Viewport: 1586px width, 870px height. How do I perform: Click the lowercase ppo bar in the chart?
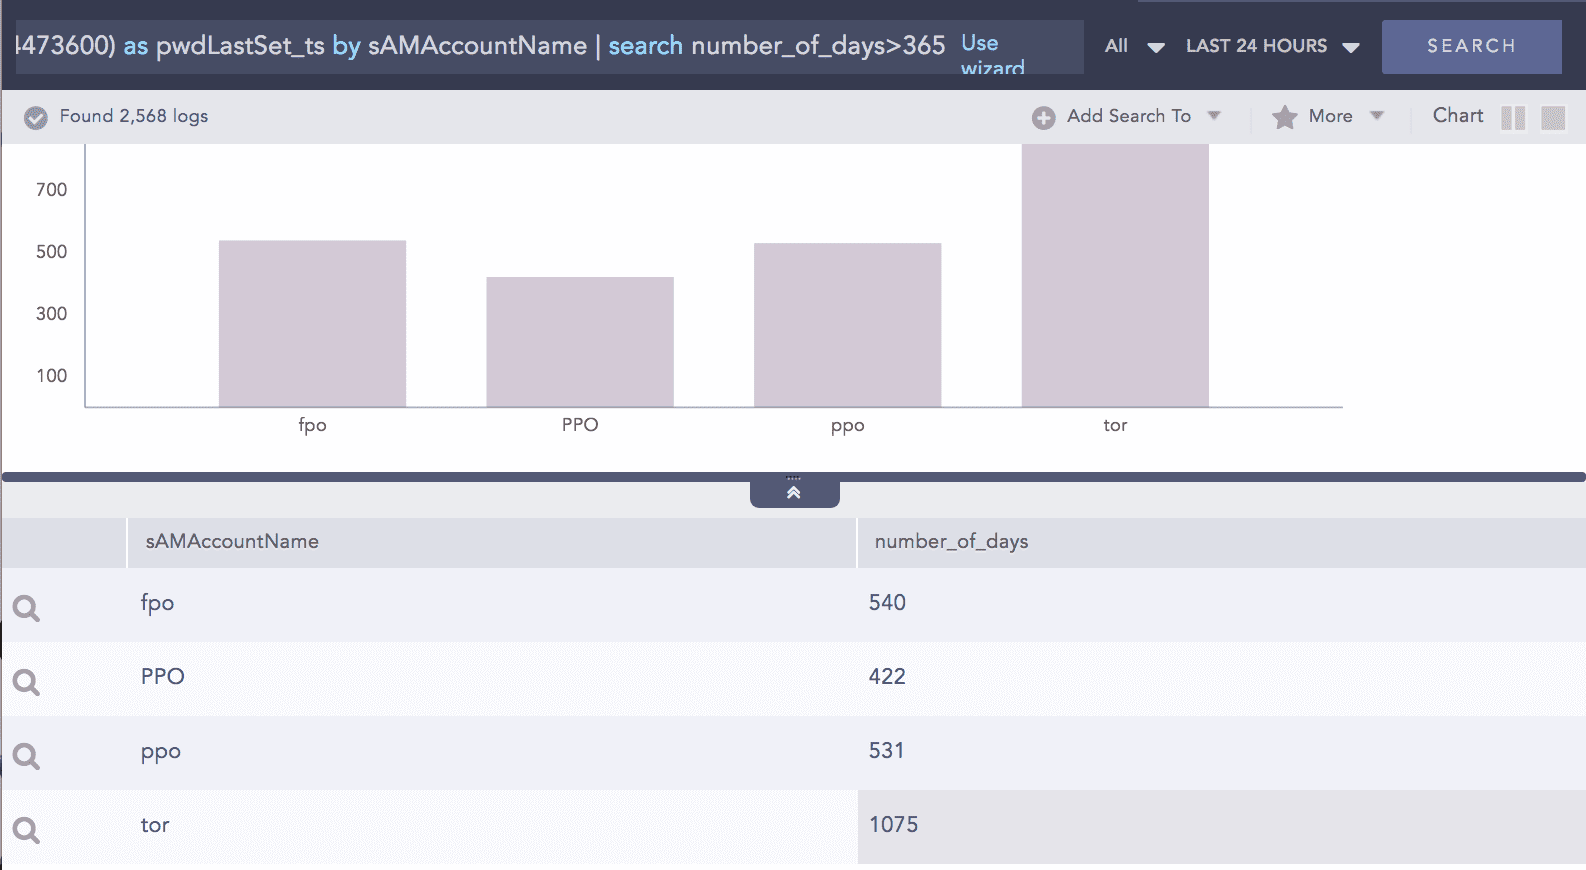pos(847,325)
